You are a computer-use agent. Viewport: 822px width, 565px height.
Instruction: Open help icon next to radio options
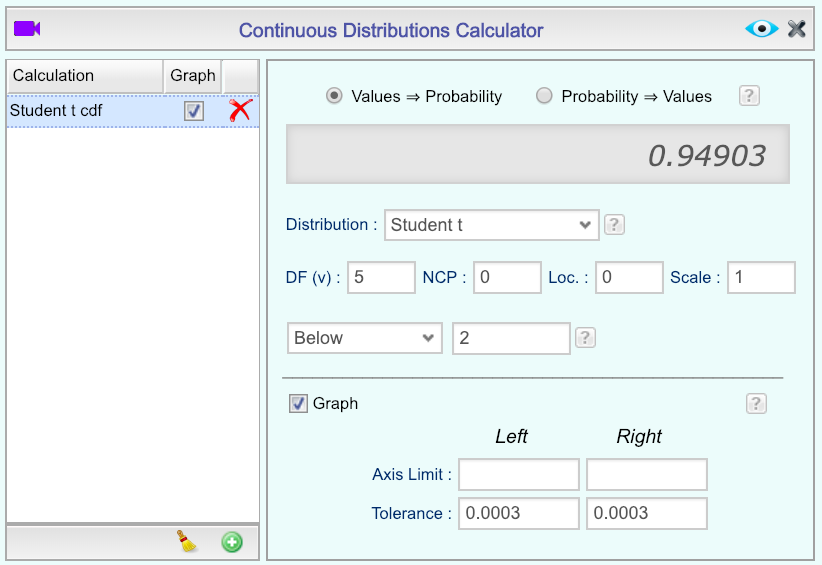click(749, 96)
